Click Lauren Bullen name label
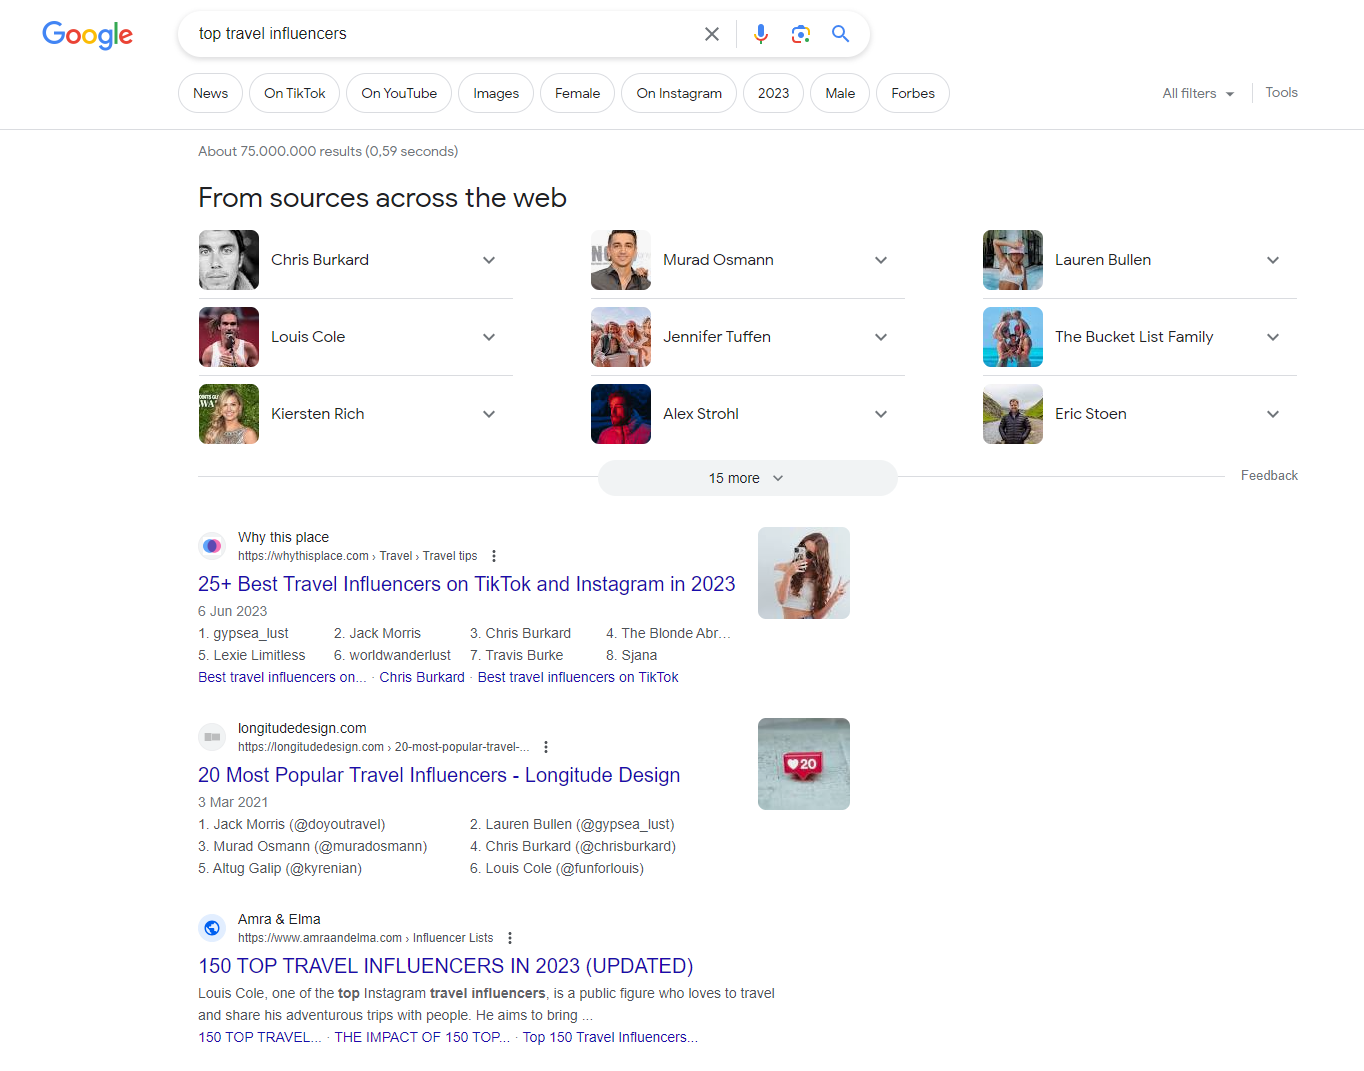1364x1071 pixels. (x=1103, y=260)
